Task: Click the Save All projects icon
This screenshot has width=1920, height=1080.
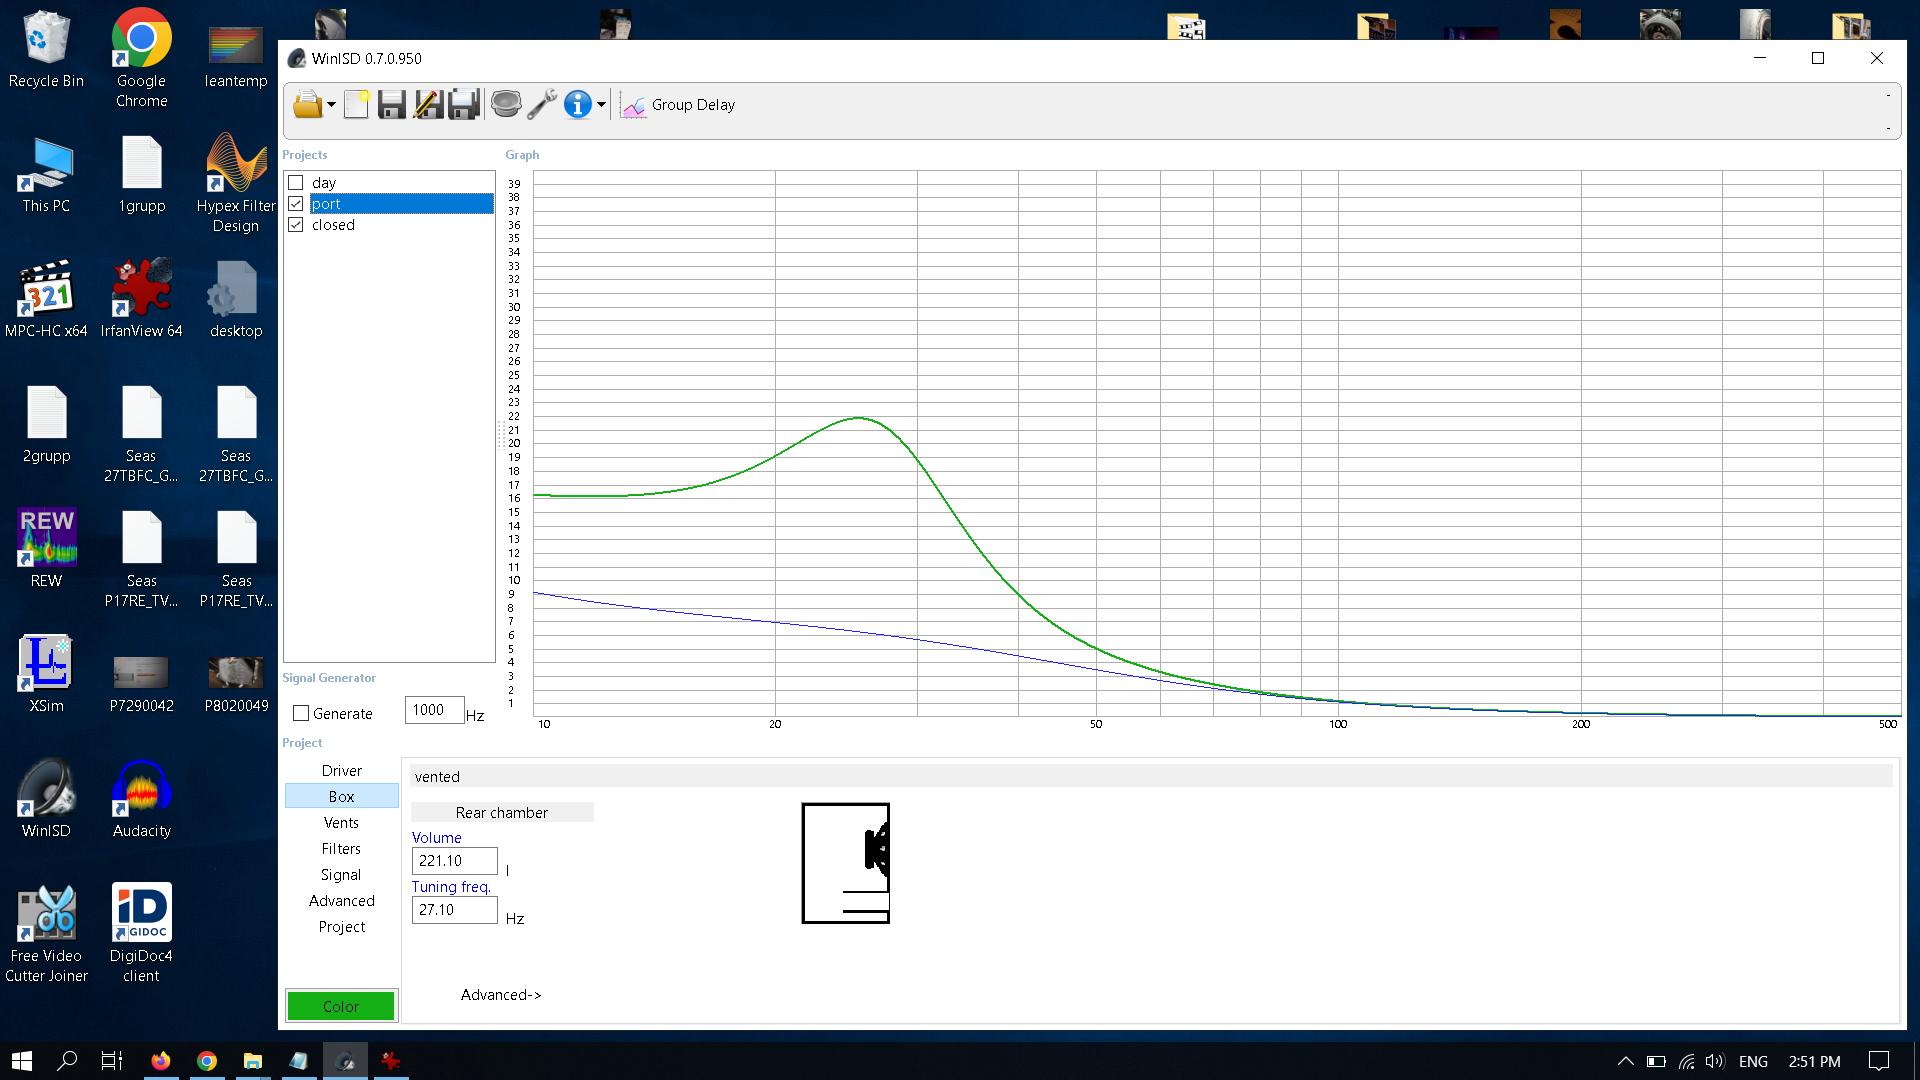Action: tap(464, 105)
